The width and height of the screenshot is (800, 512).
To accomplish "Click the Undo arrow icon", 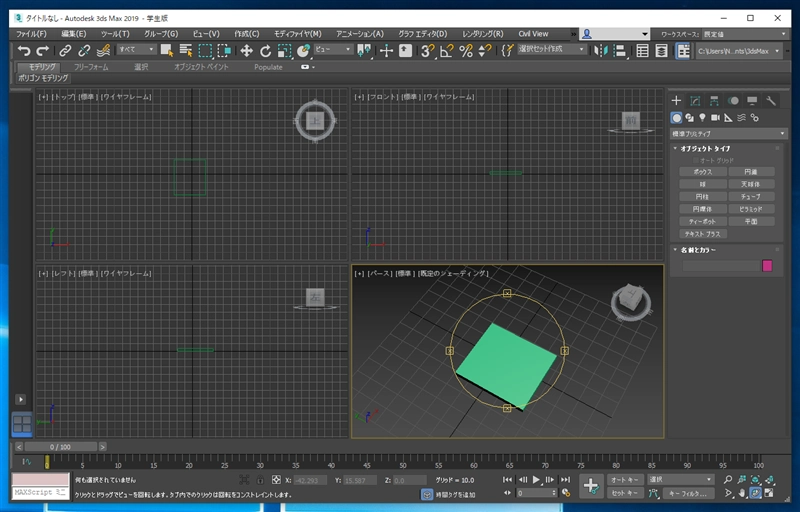I will coord(23,50).
